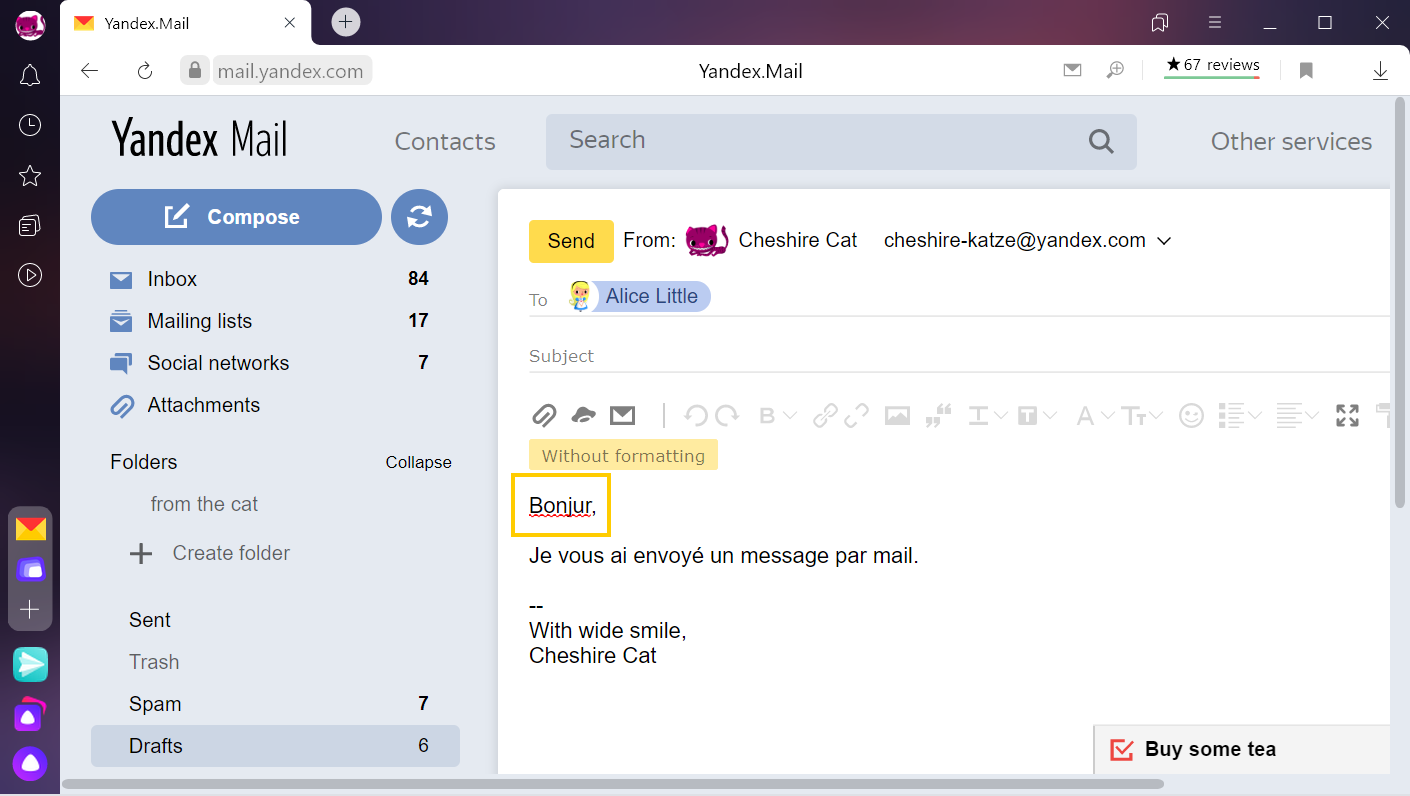Expand the compose form to fullscreen
The width and height of the screenshot is (1410, 796).
click(1347, 415)
